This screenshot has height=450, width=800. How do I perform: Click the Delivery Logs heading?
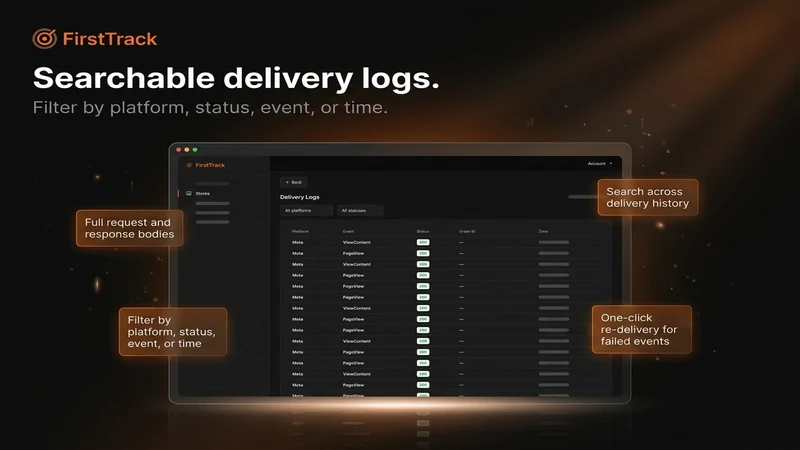click(299, 197)
